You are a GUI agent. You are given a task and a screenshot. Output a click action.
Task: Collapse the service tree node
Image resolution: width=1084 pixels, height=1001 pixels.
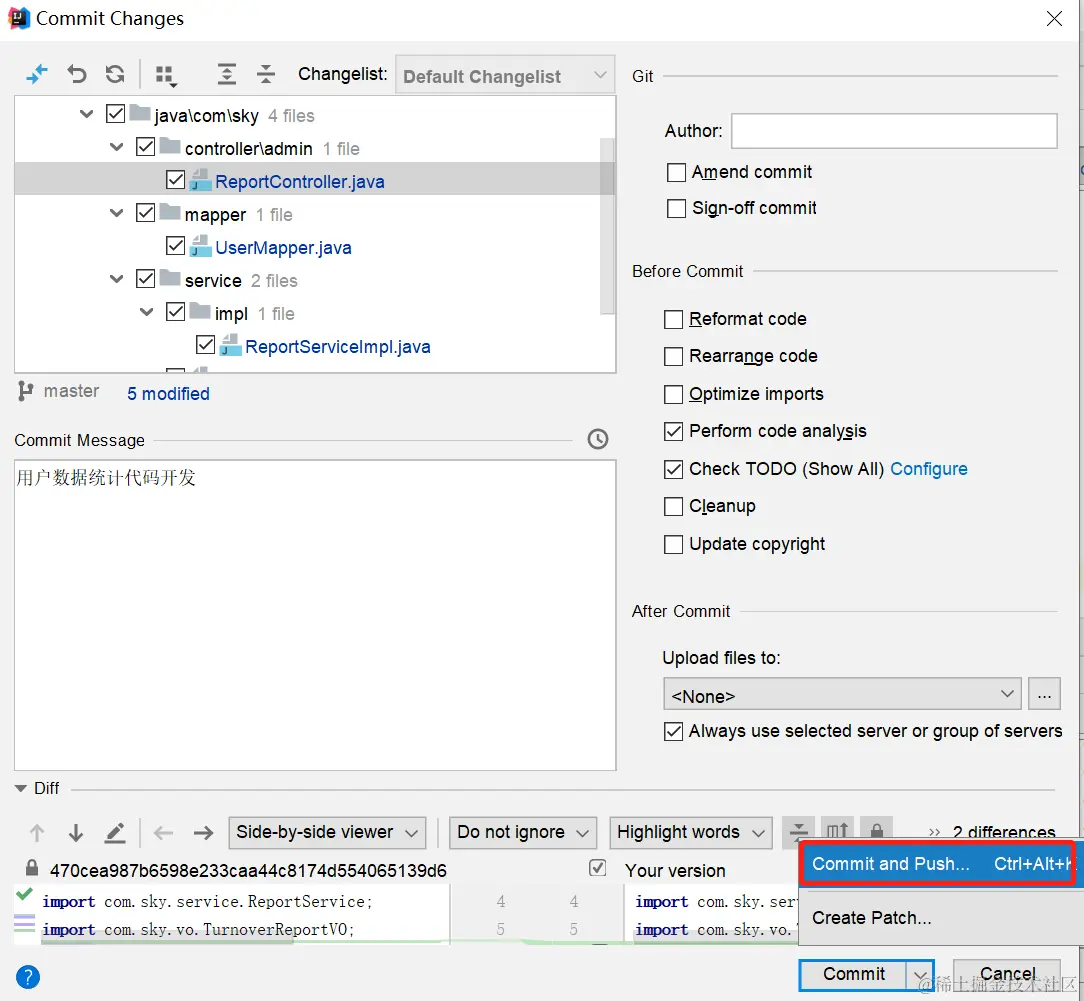coord(116,279)
